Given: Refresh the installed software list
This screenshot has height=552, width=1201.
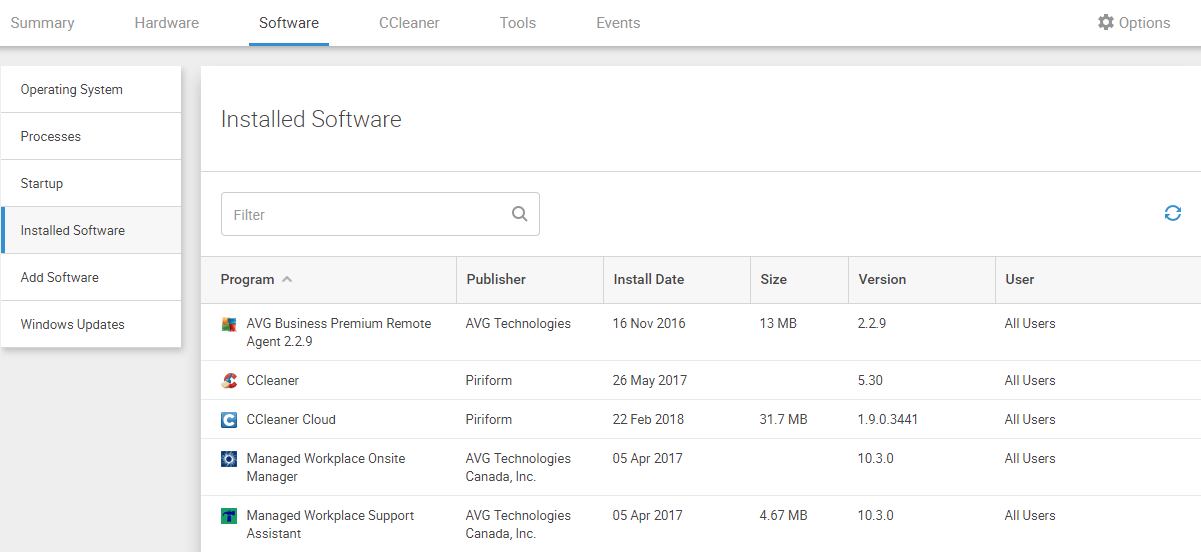Looking at the screenshot, I should click(1173, 213).
